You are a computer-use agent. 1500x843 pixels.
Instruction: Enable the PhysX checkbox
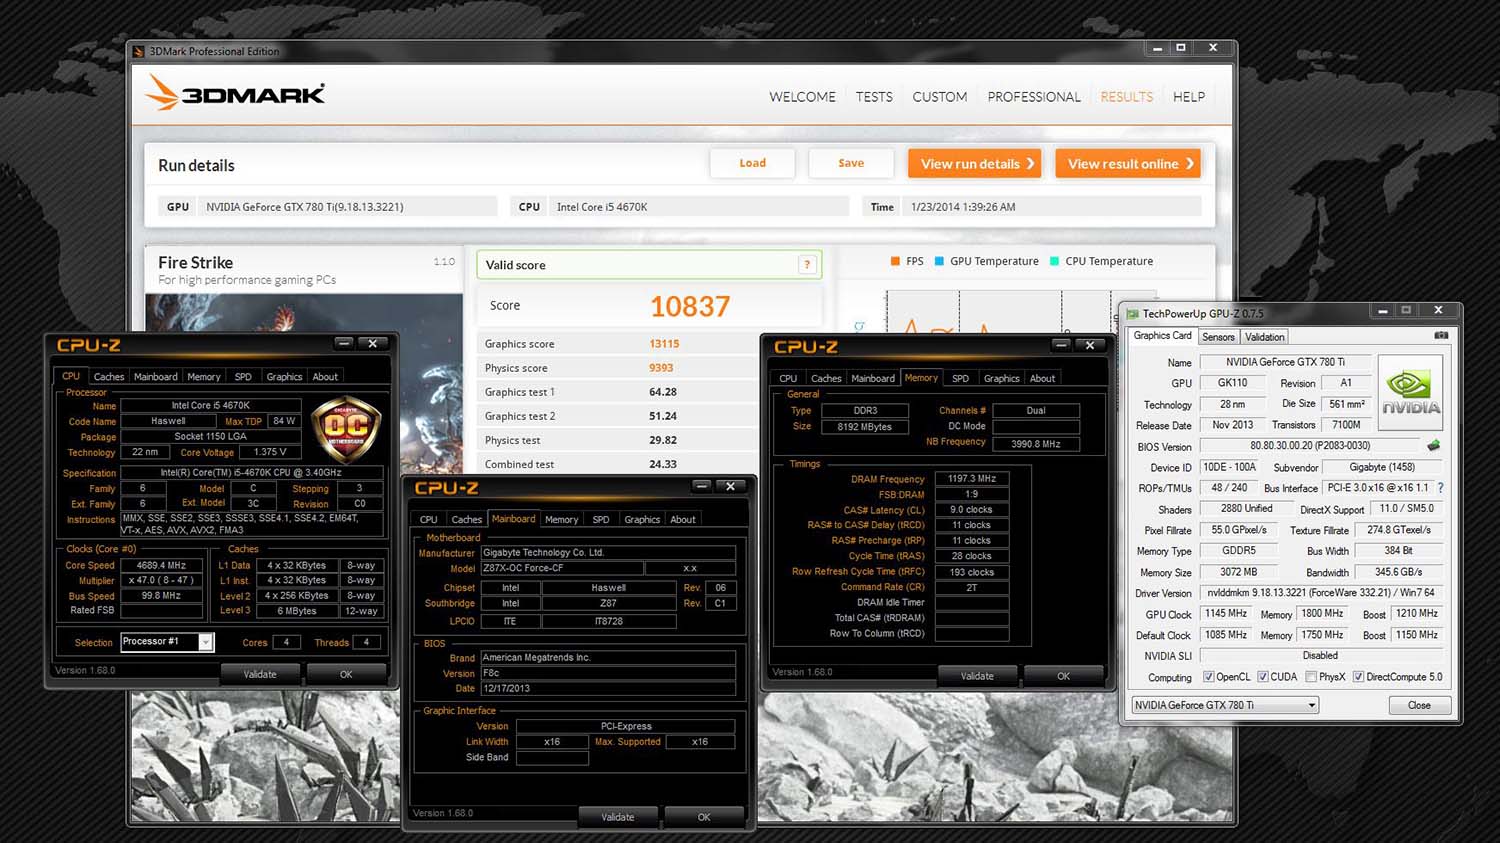point(1310,677)
